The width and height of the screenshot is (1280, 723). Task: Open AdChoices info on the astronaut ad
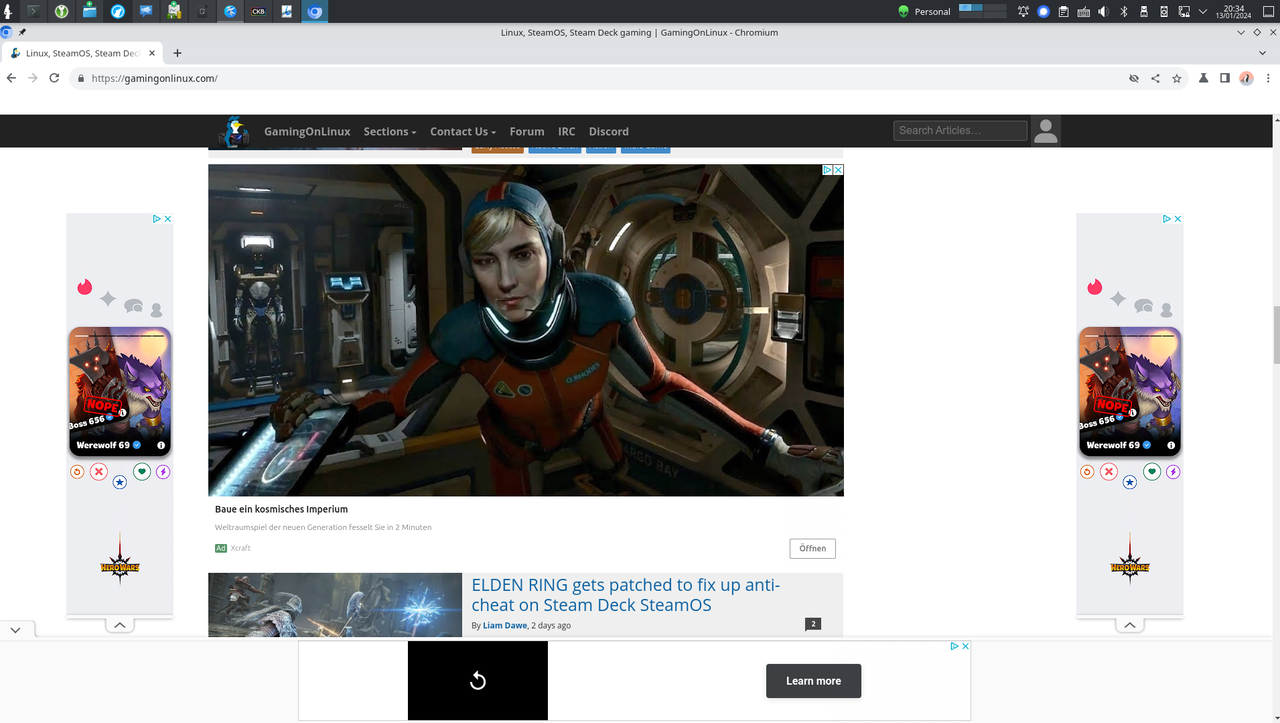pyautogui.click(x=827, y=170)
